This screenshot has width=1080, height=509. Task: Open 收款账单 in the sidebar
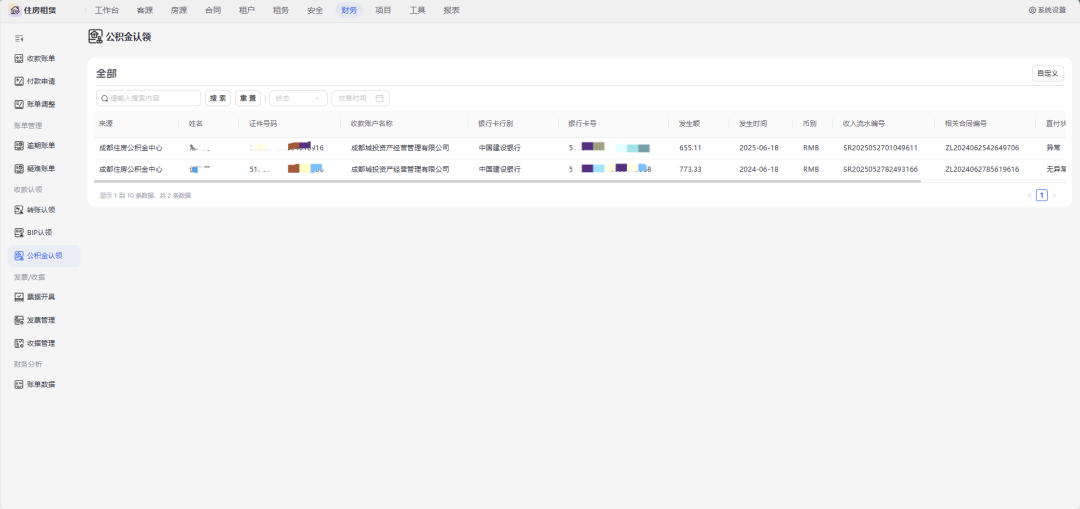point(40,59)
